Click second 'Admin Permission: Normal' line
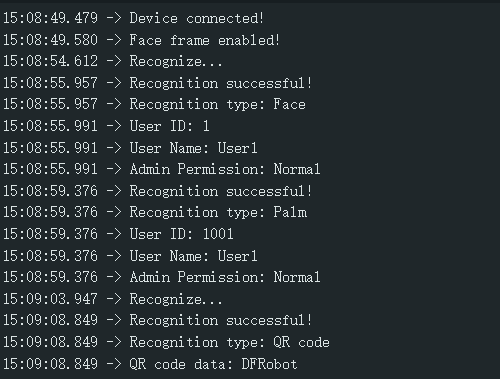Viewport: 500px width, 379px height. click(x=162, y=277)
